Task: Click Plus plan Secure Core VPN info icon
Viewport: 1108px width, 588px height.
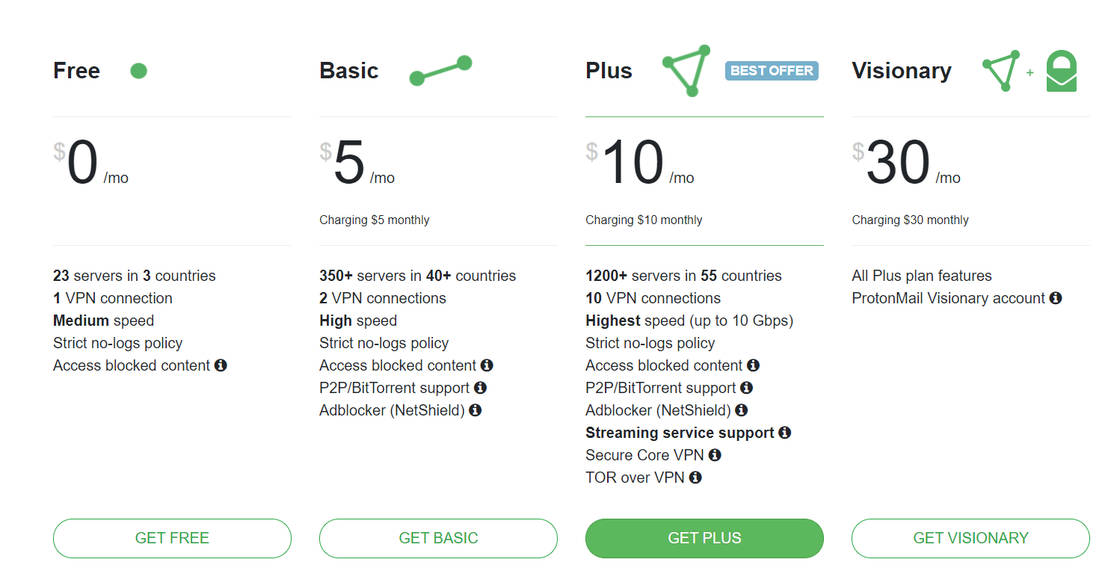Action: click(715, 455)
